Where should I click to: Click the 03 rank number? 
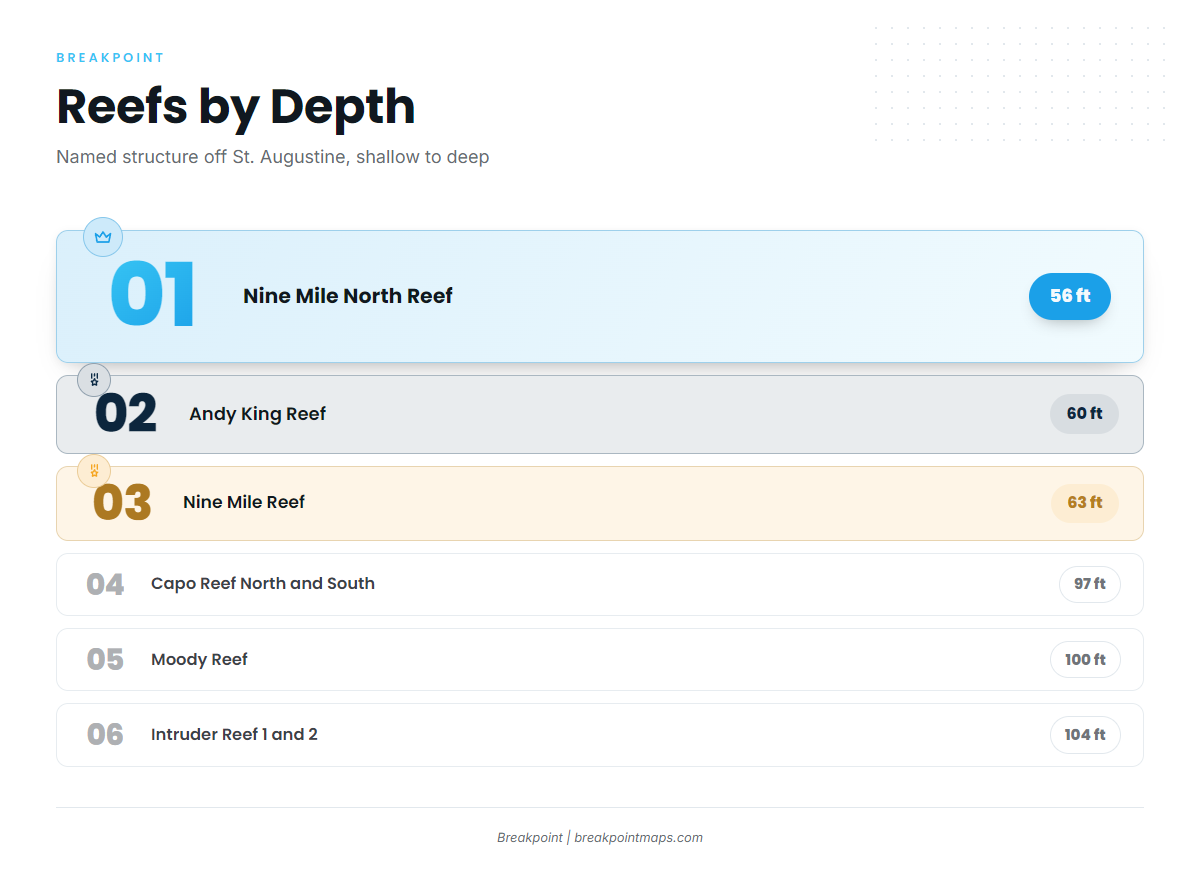click(122, 503)
